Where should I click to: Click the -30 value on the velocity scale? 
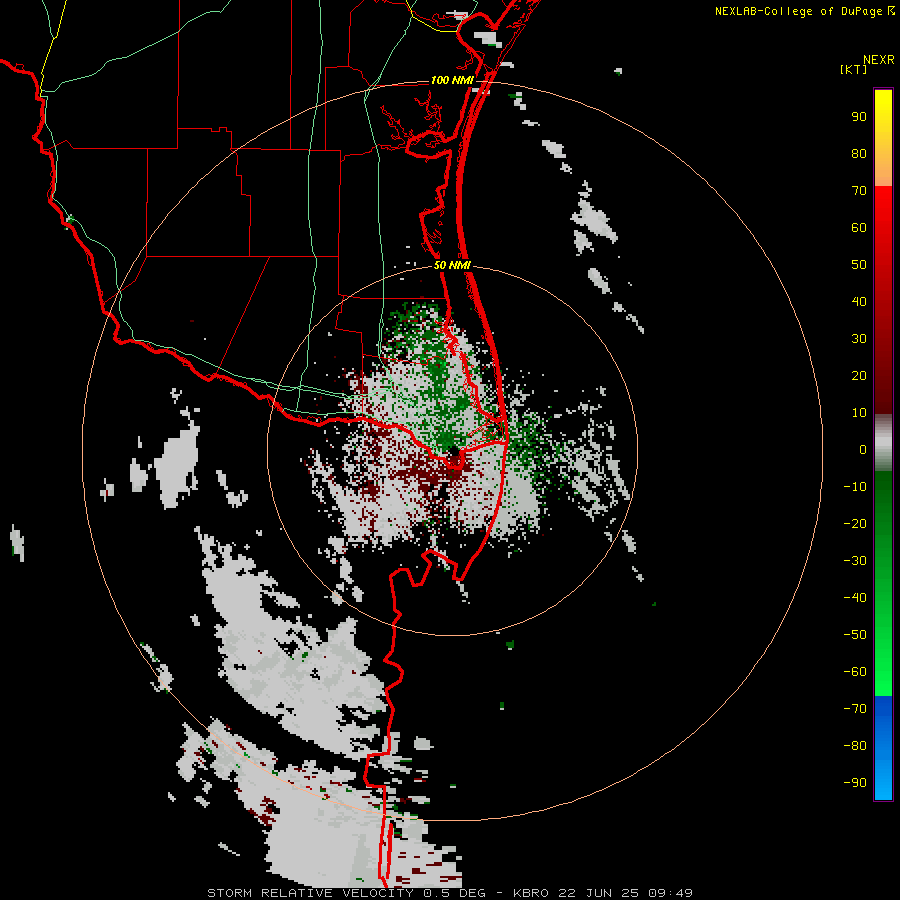pos(855,561)
